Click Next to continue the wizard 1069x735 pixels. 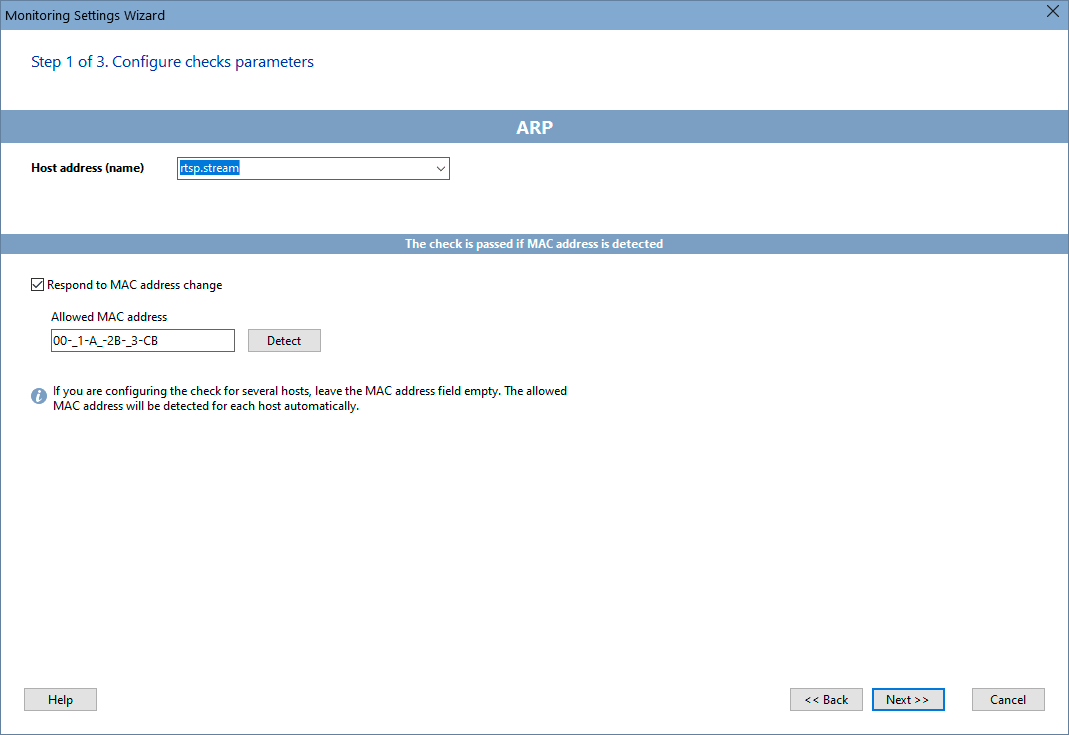pyautogui.click(x=907, y=699)
